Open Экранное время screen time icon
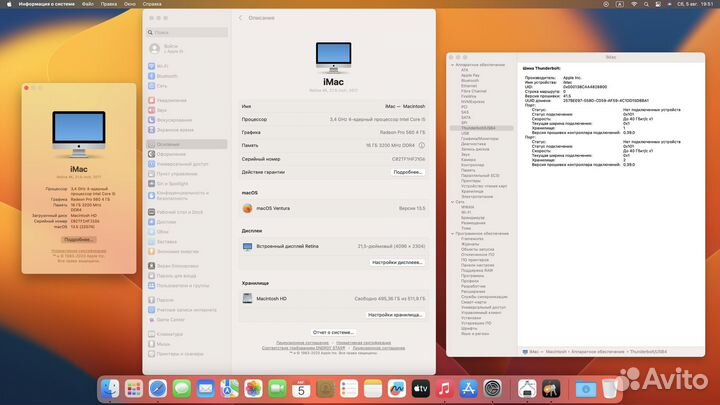 click(x=152, y=130)
